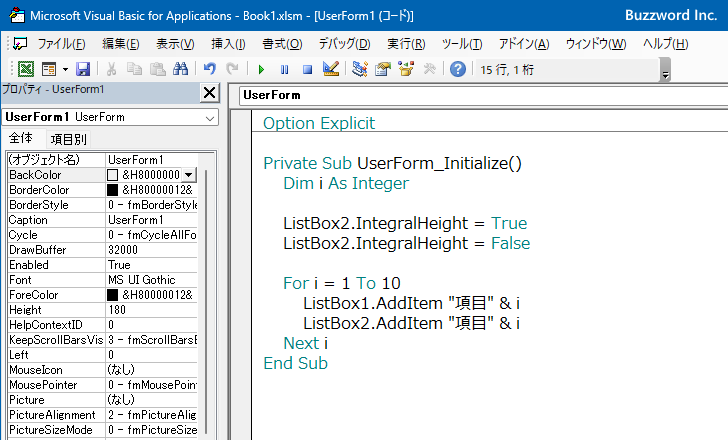Select the Cycle property row
The width and height of the screenshot is (728, 440).
103,235
